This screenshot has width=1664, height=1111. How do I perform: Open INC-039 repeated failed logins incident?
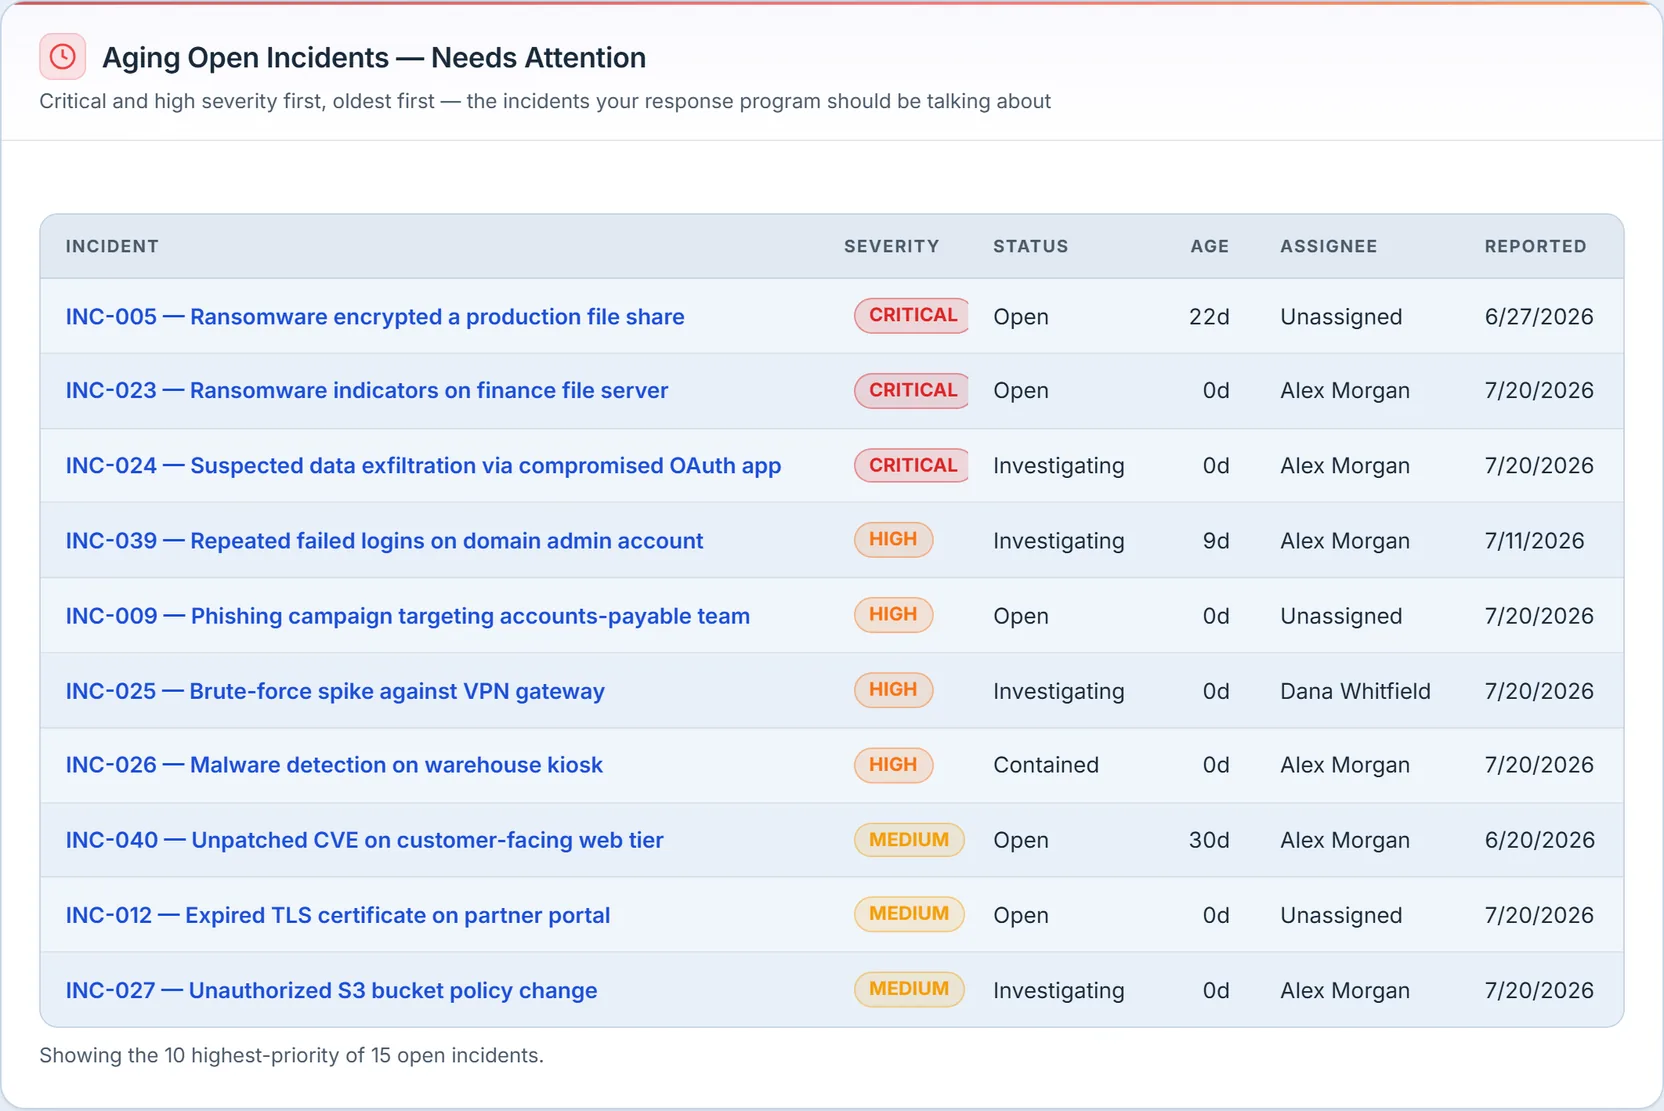384,541
